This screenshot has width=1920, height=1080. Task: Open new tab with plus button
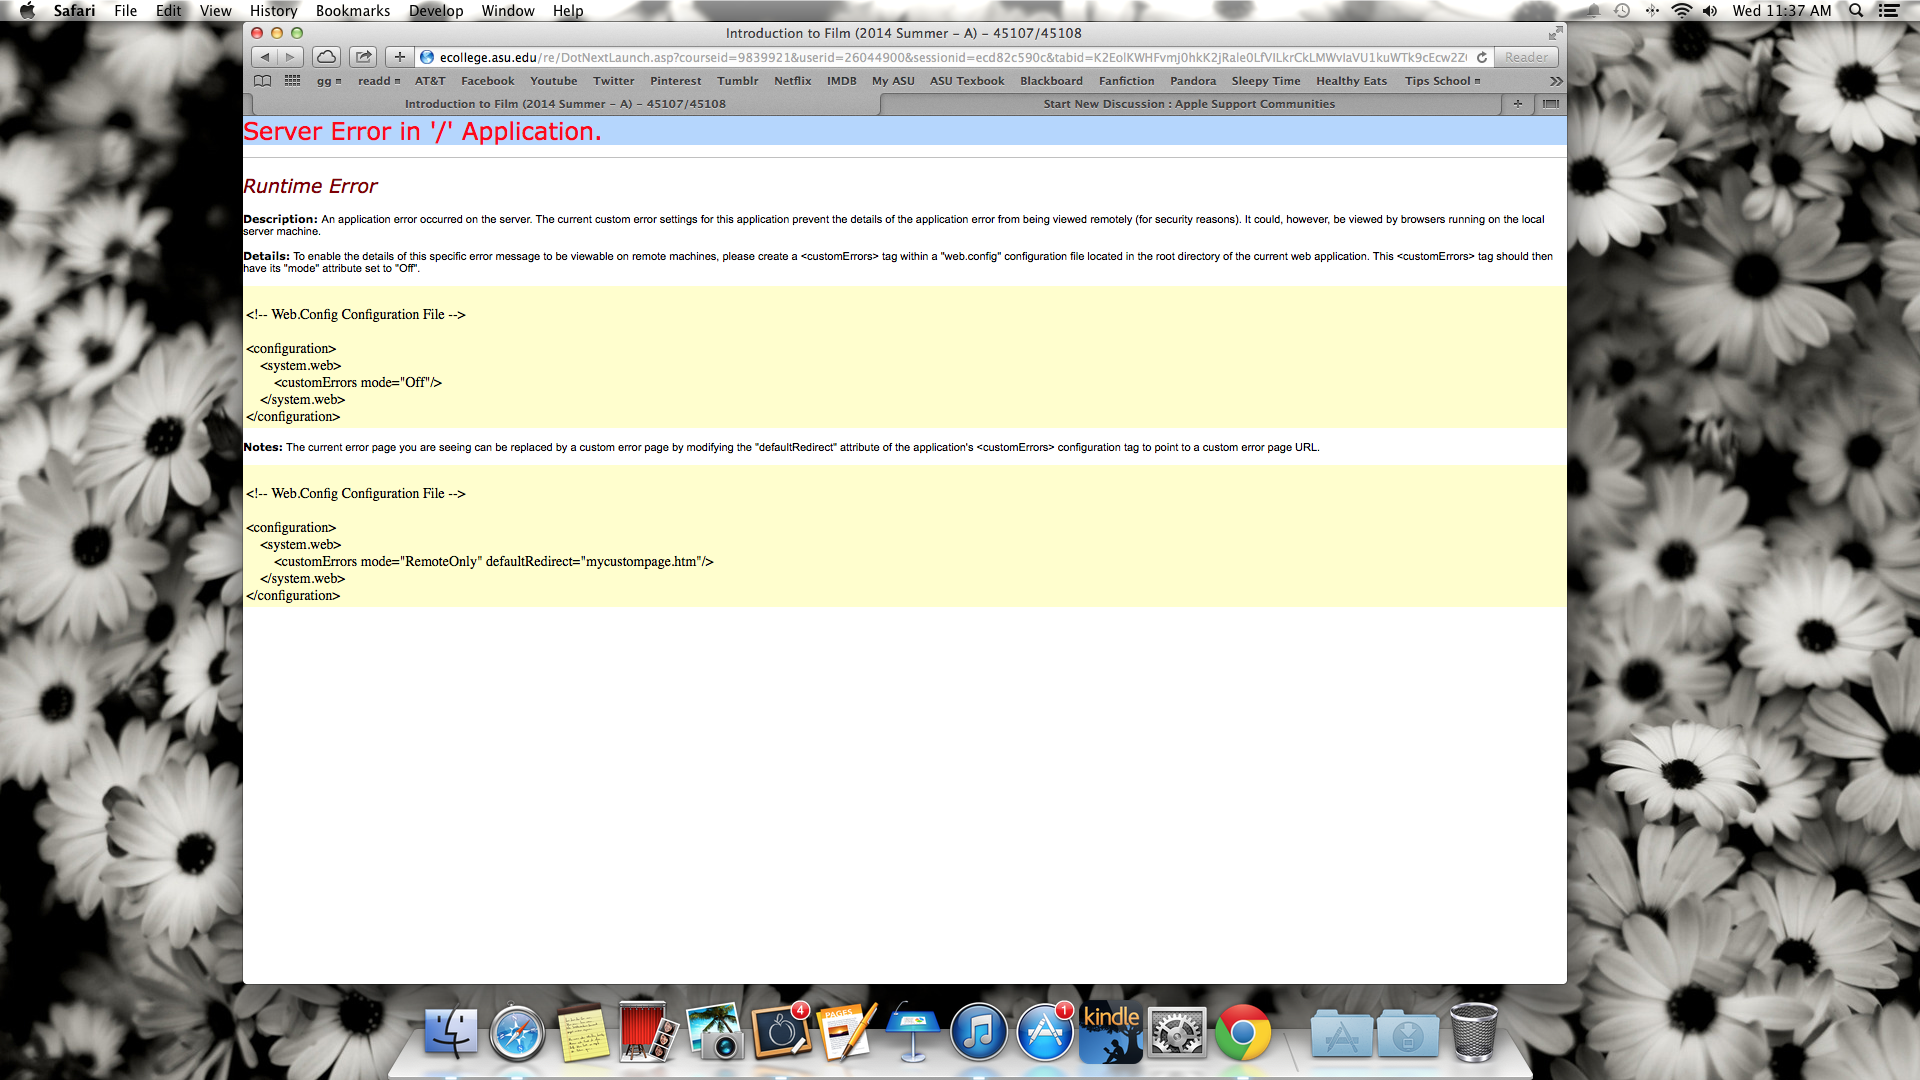coord(1517,104)
